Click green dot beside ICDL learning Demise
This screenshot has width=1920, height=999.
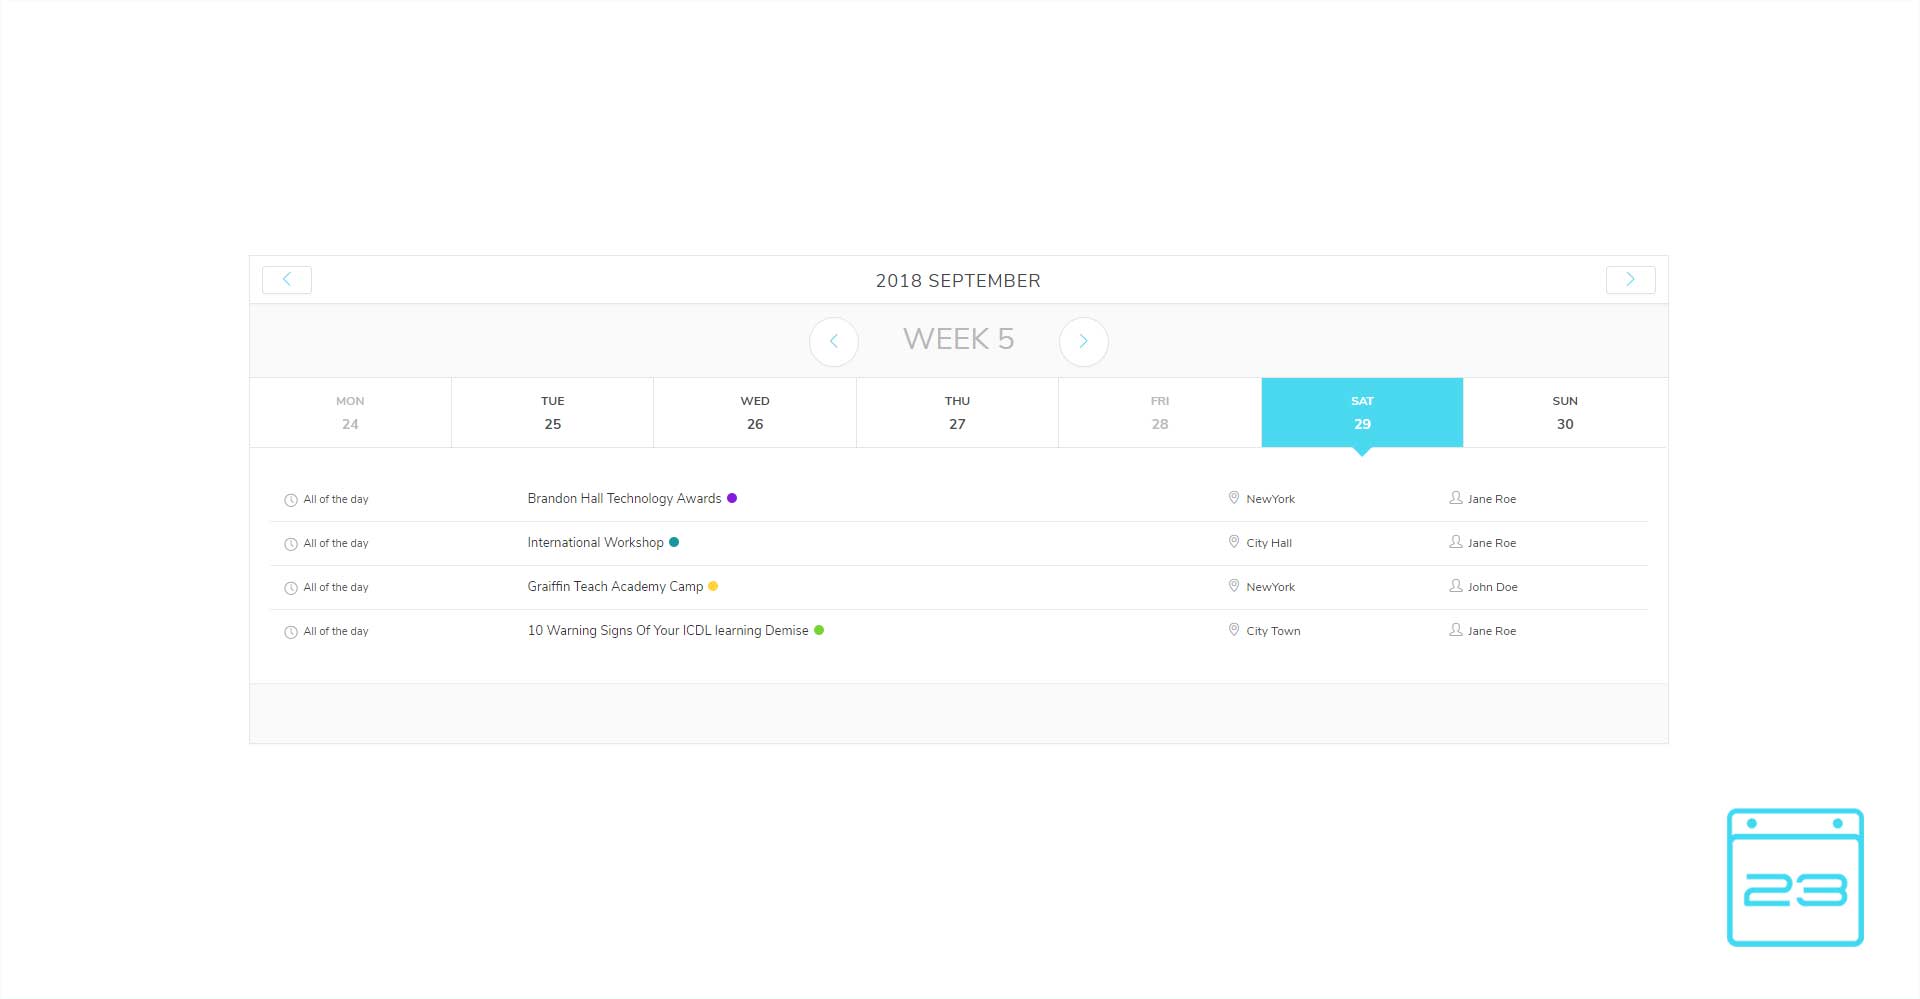pyautogui.click(x=819, y=630)
